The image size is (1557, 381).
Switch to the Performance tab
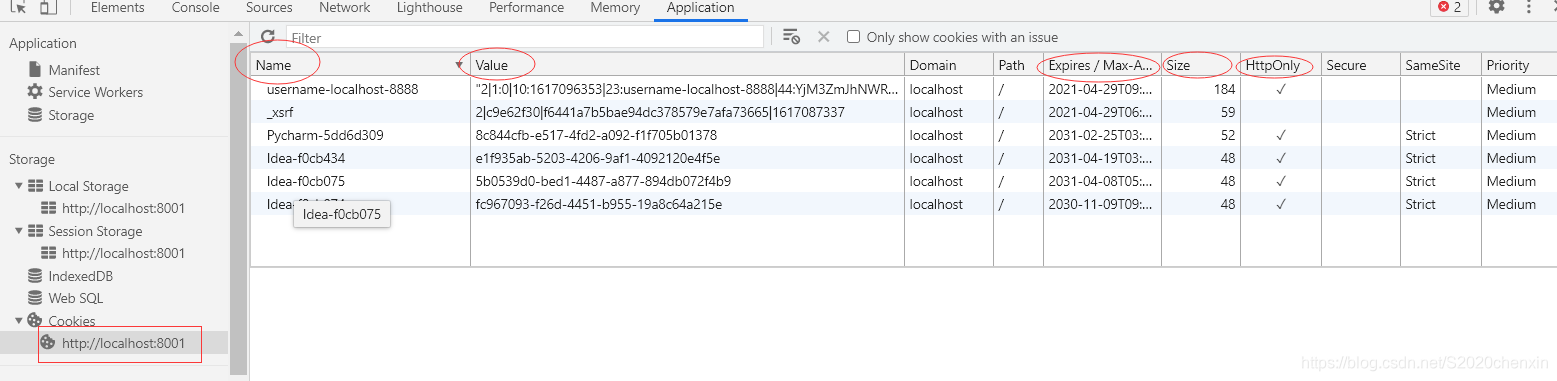(x=527, y=8)
